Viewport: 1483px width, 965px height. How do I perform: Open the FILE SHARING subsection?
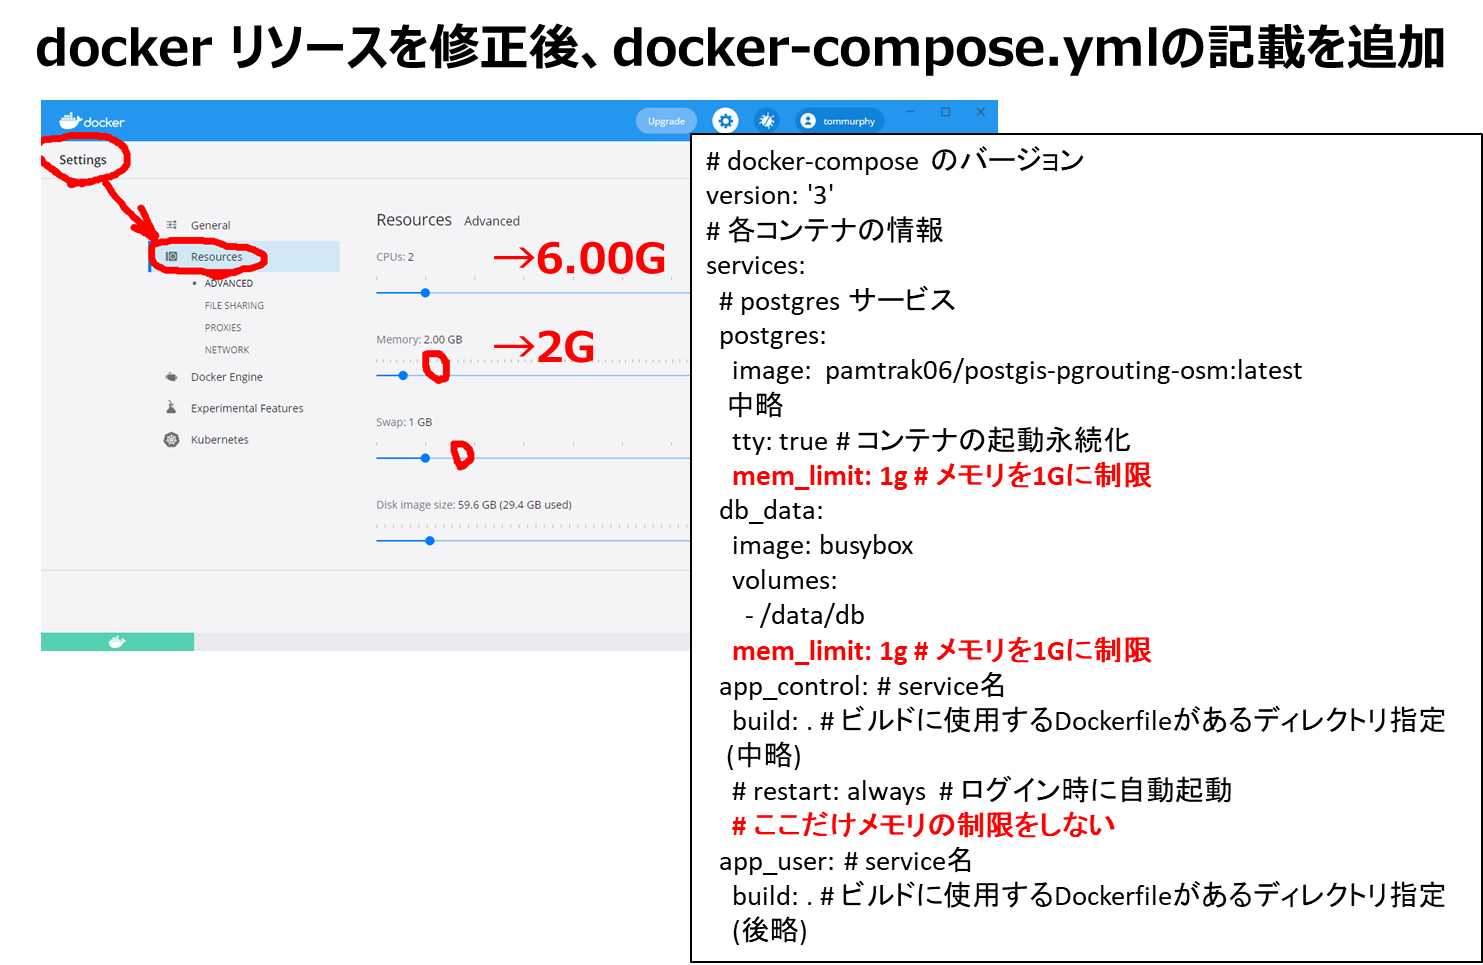pos(234,306)
